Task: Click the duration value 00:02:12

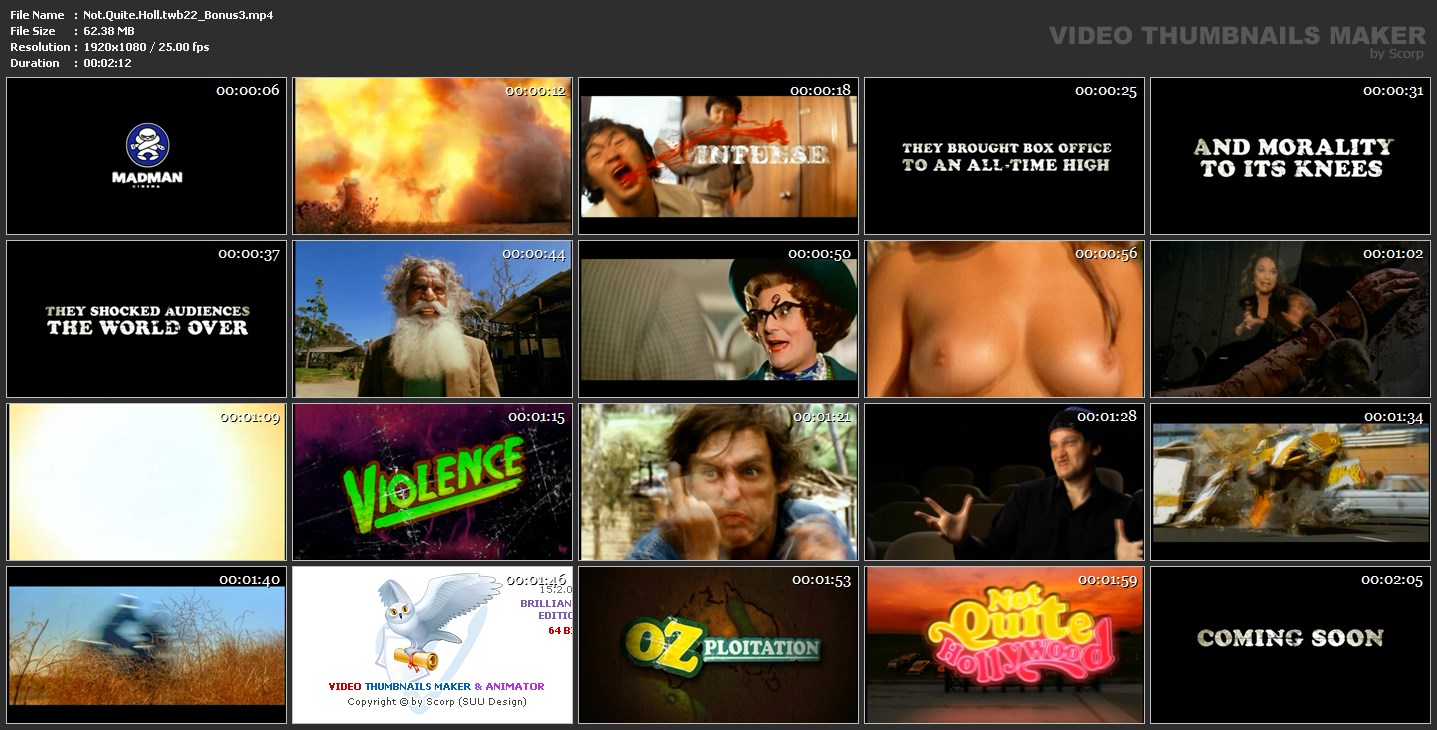Action: [107, 63]
